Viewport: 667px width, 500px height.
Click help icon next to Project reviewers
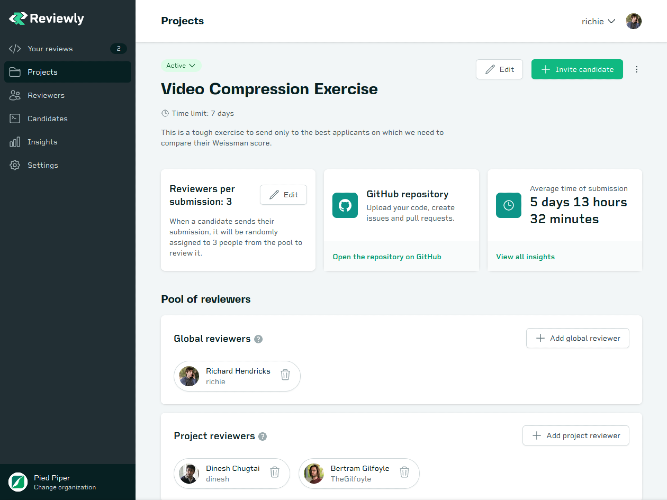pos(262,437)
